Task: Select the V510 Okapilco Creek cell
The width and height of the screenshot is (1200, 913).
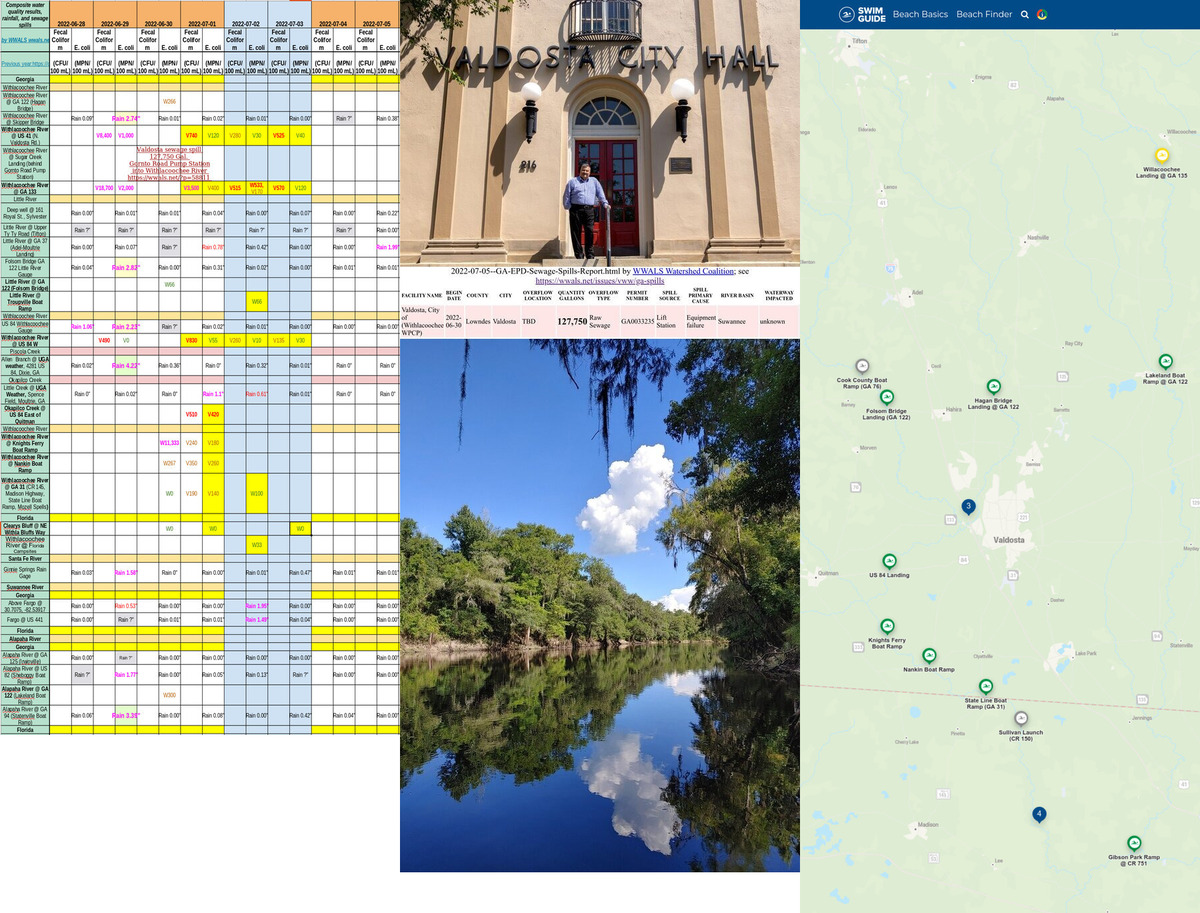Action: (190, 414)
